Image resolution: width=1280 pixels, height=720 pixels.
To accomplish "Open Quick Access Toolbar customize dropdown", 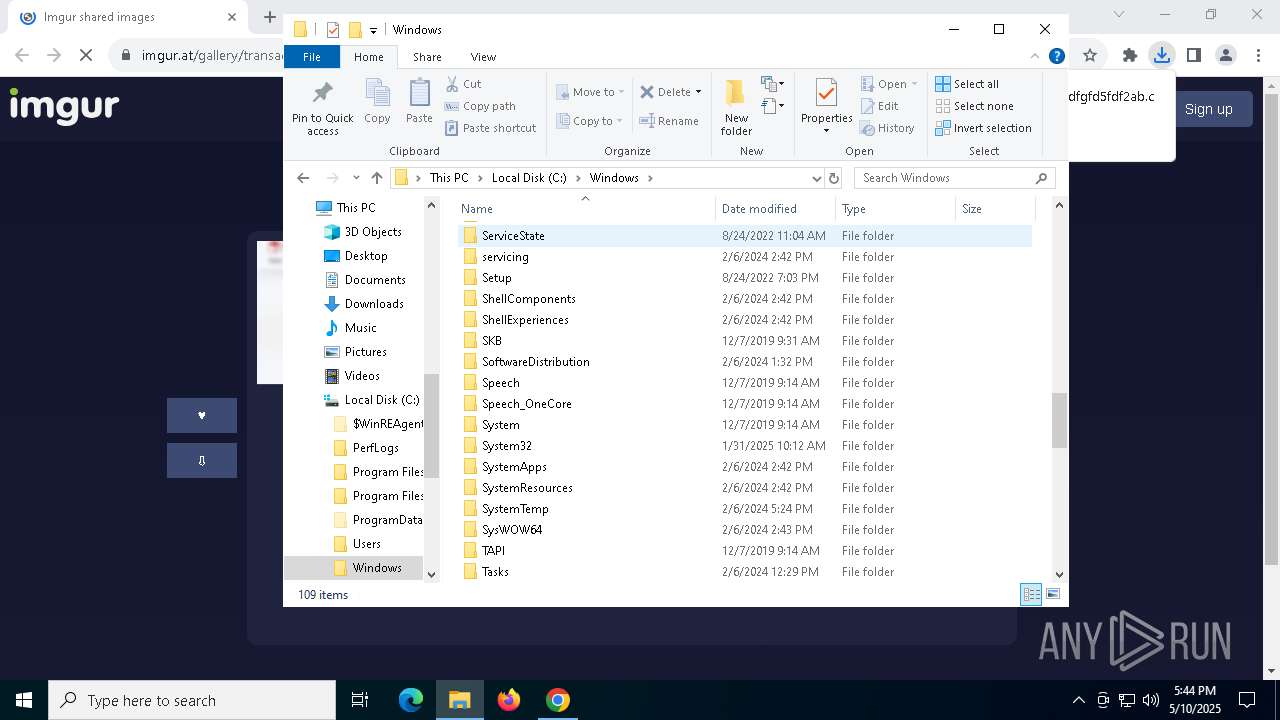I will click(373, 30).
